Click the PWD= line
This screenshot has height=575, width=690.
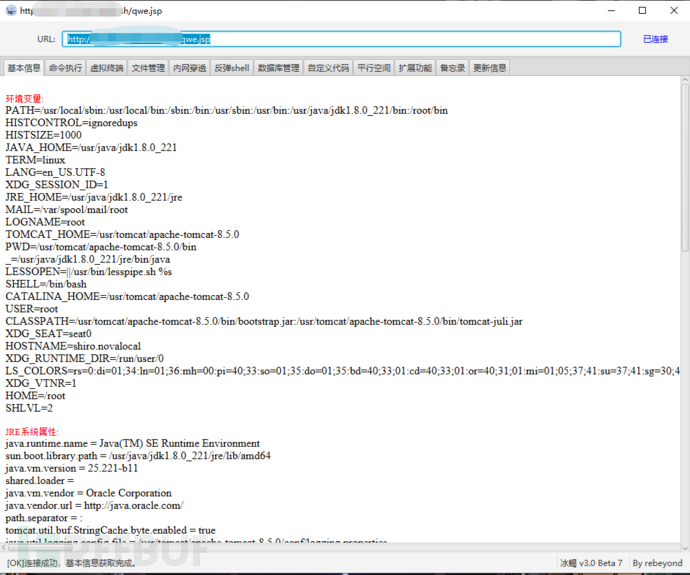tap(101, 246)
